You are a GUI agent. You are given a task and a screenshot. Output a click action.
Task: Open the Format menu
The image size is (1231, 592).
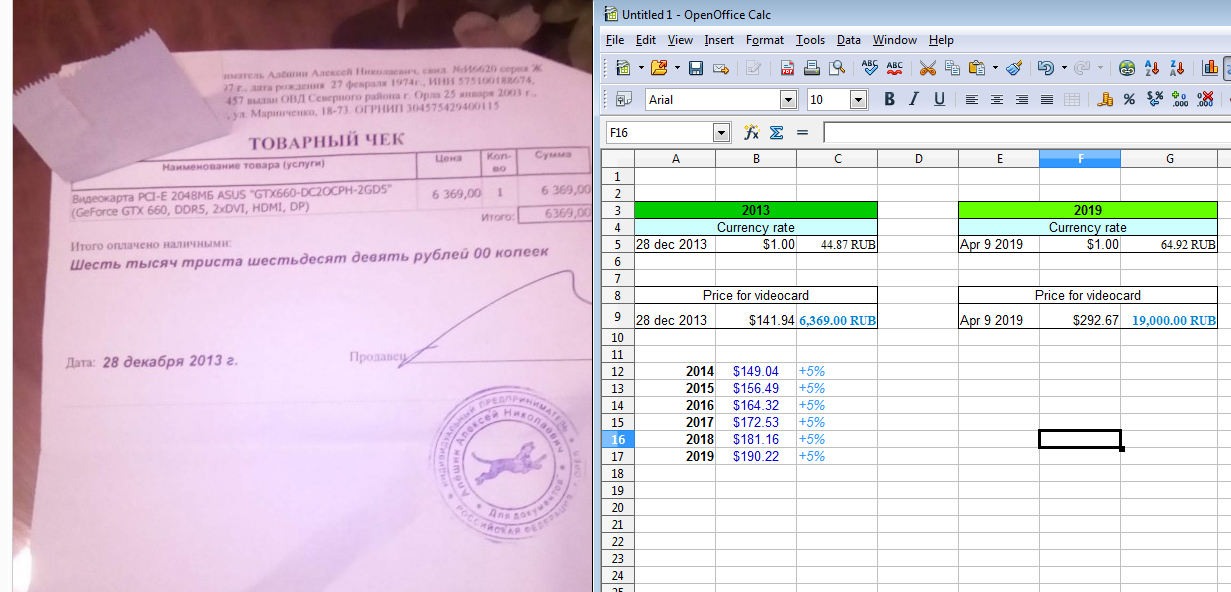tap(765, 40)
